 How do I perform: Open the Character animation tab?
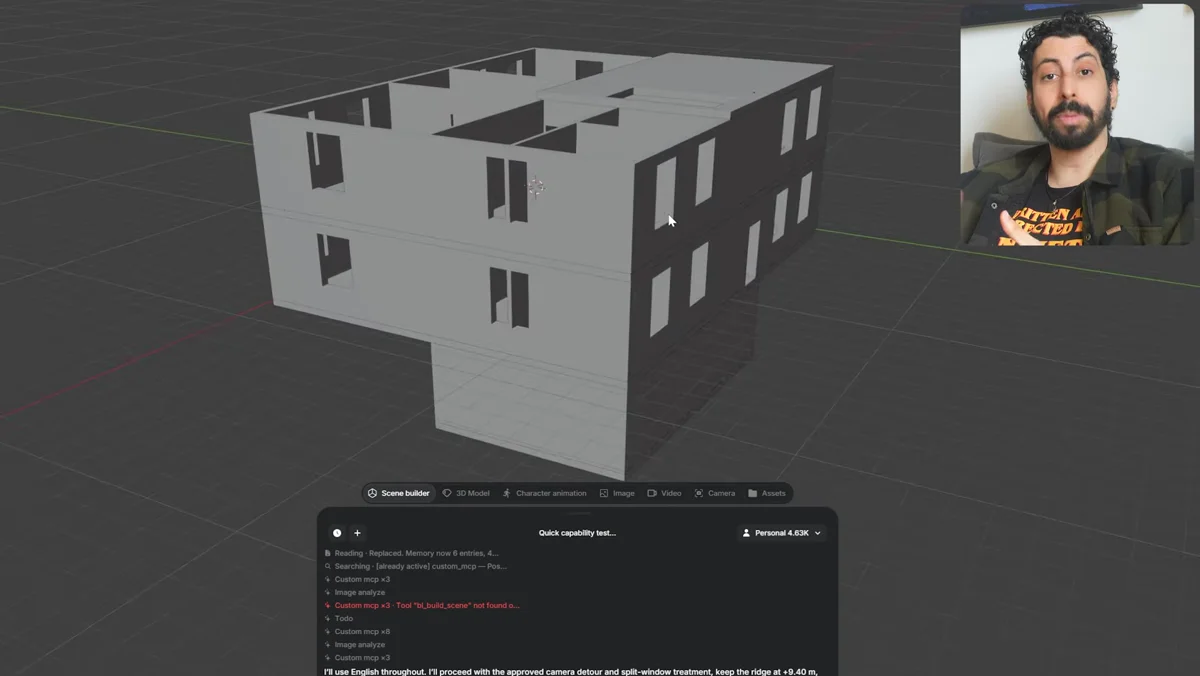coord(544,493)
